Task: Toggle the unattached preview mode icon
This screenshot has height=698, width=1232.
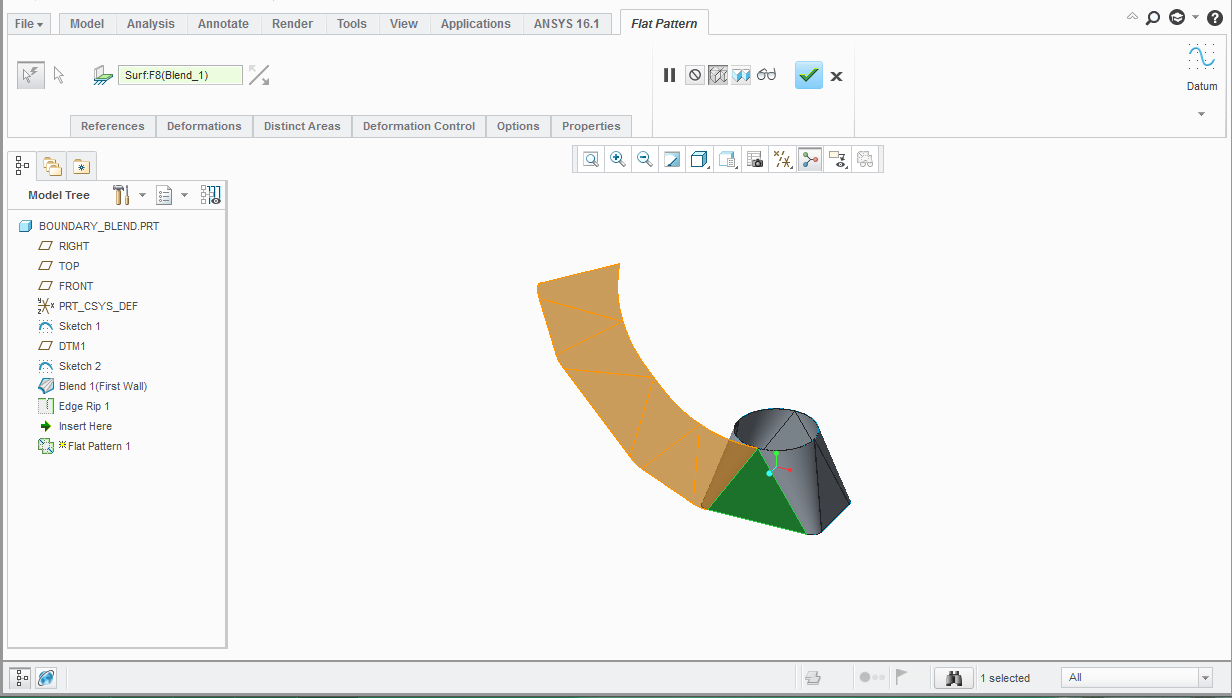Action: 718,75
